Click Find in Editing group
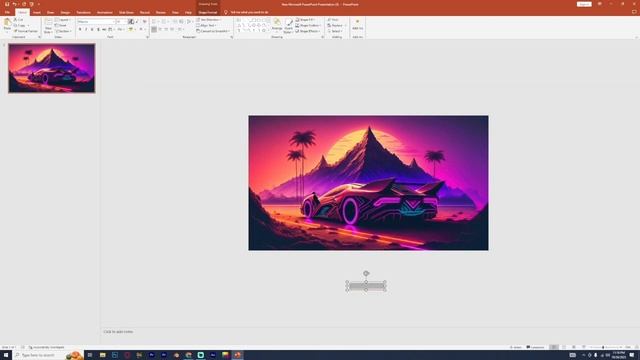 point(333,20)
